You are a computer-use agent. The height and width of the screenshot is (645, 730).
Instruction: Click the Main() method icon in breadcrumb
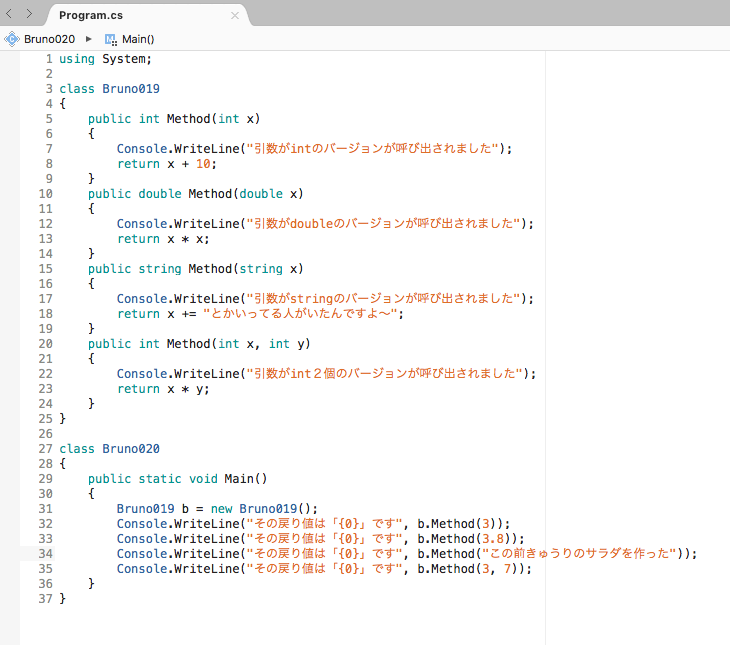[111, 40]
